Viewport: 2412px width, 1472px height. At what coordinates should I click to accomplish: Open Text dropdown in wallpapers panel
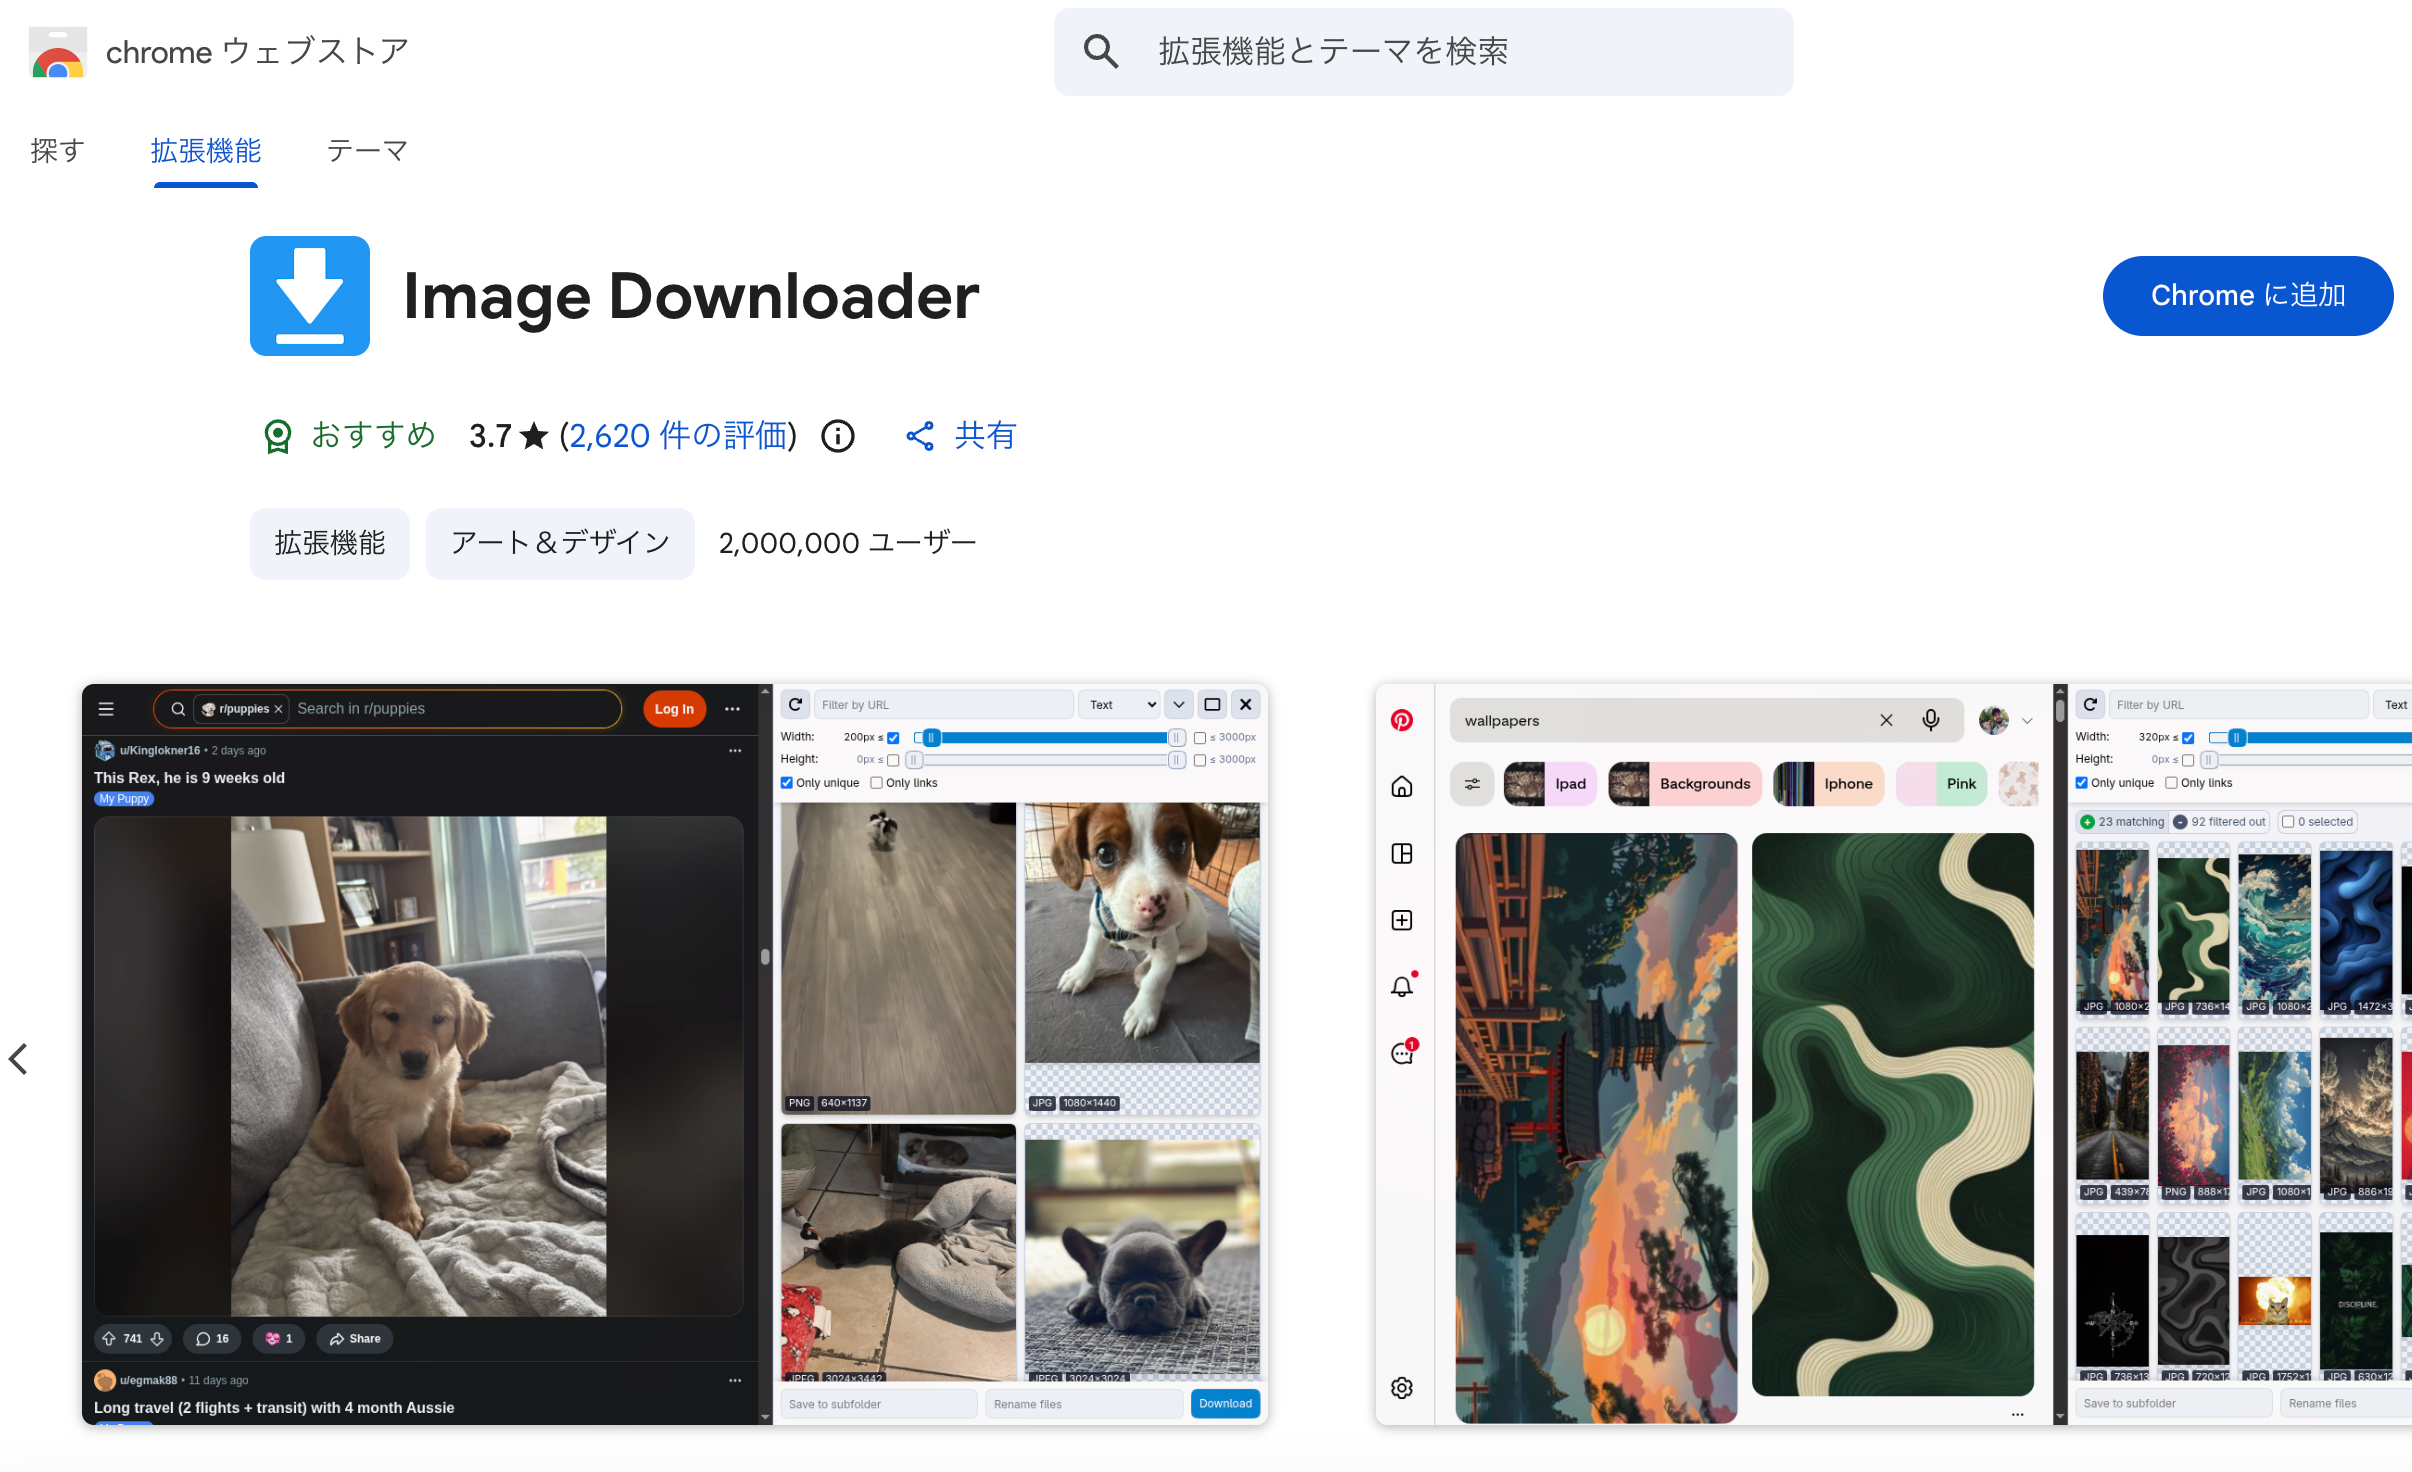(x=2395, y=705)
